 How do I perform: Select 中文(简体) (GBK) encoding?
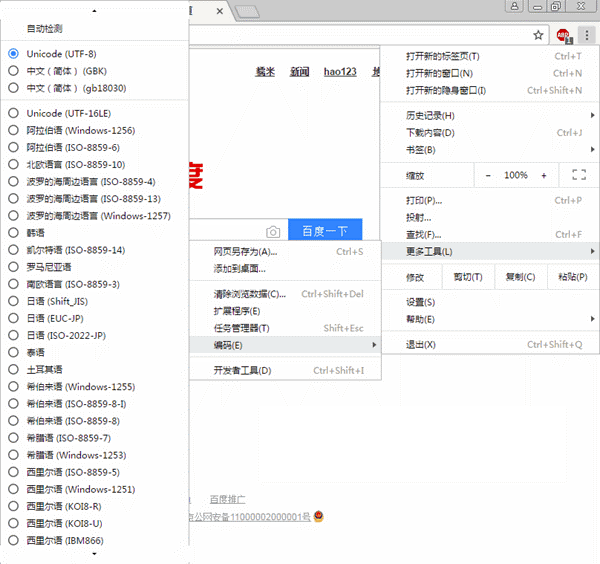95,71
